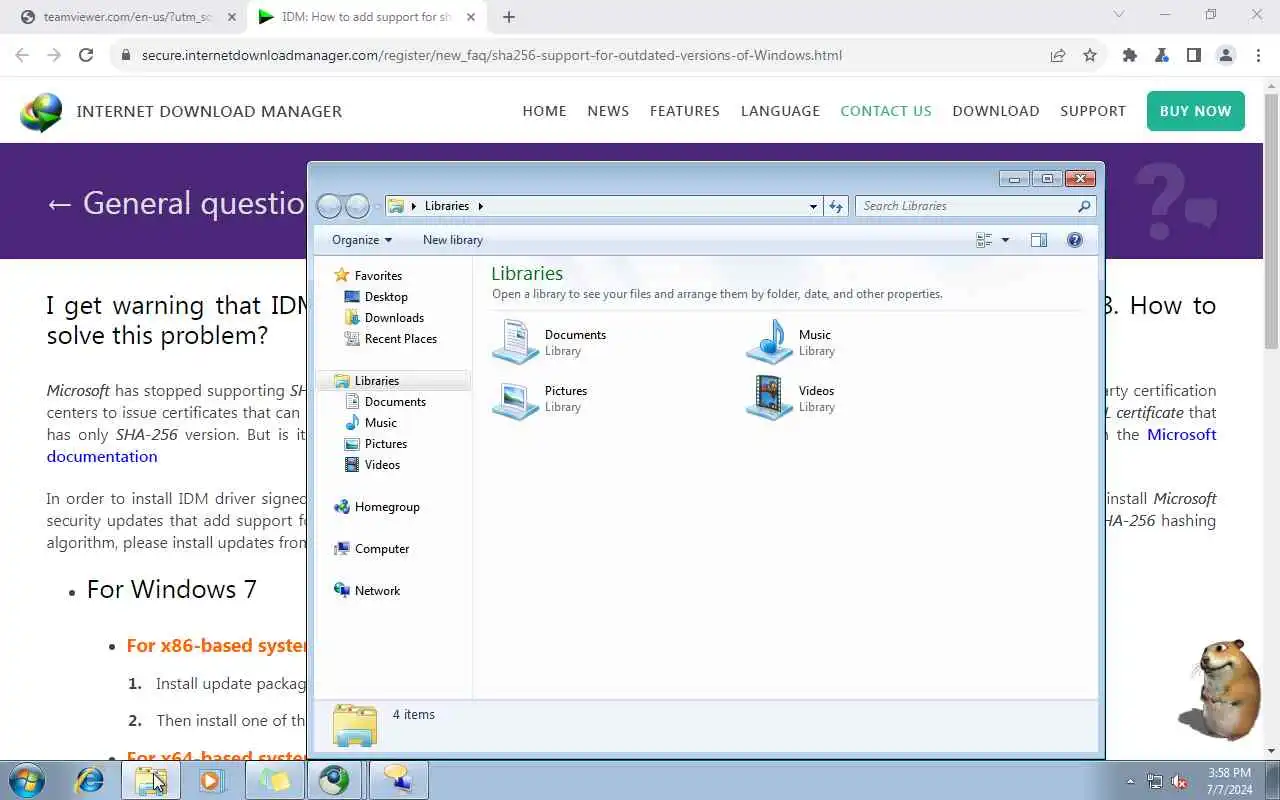1280x800 pixels.
Task: Open DOWNLOAD in IDM menu
Action: [x=996, y=111]
